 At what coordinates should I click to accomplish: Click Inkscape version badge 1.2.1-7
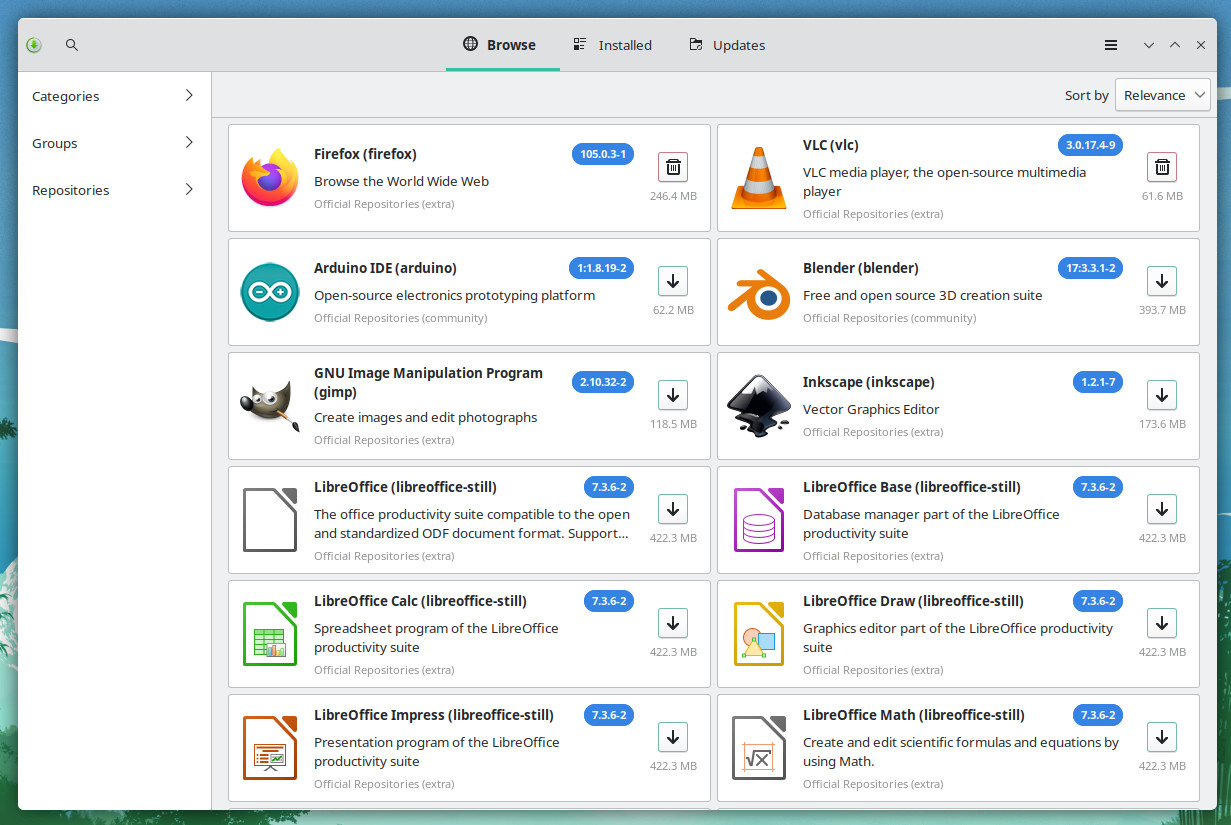click(x=1098, y=382)
